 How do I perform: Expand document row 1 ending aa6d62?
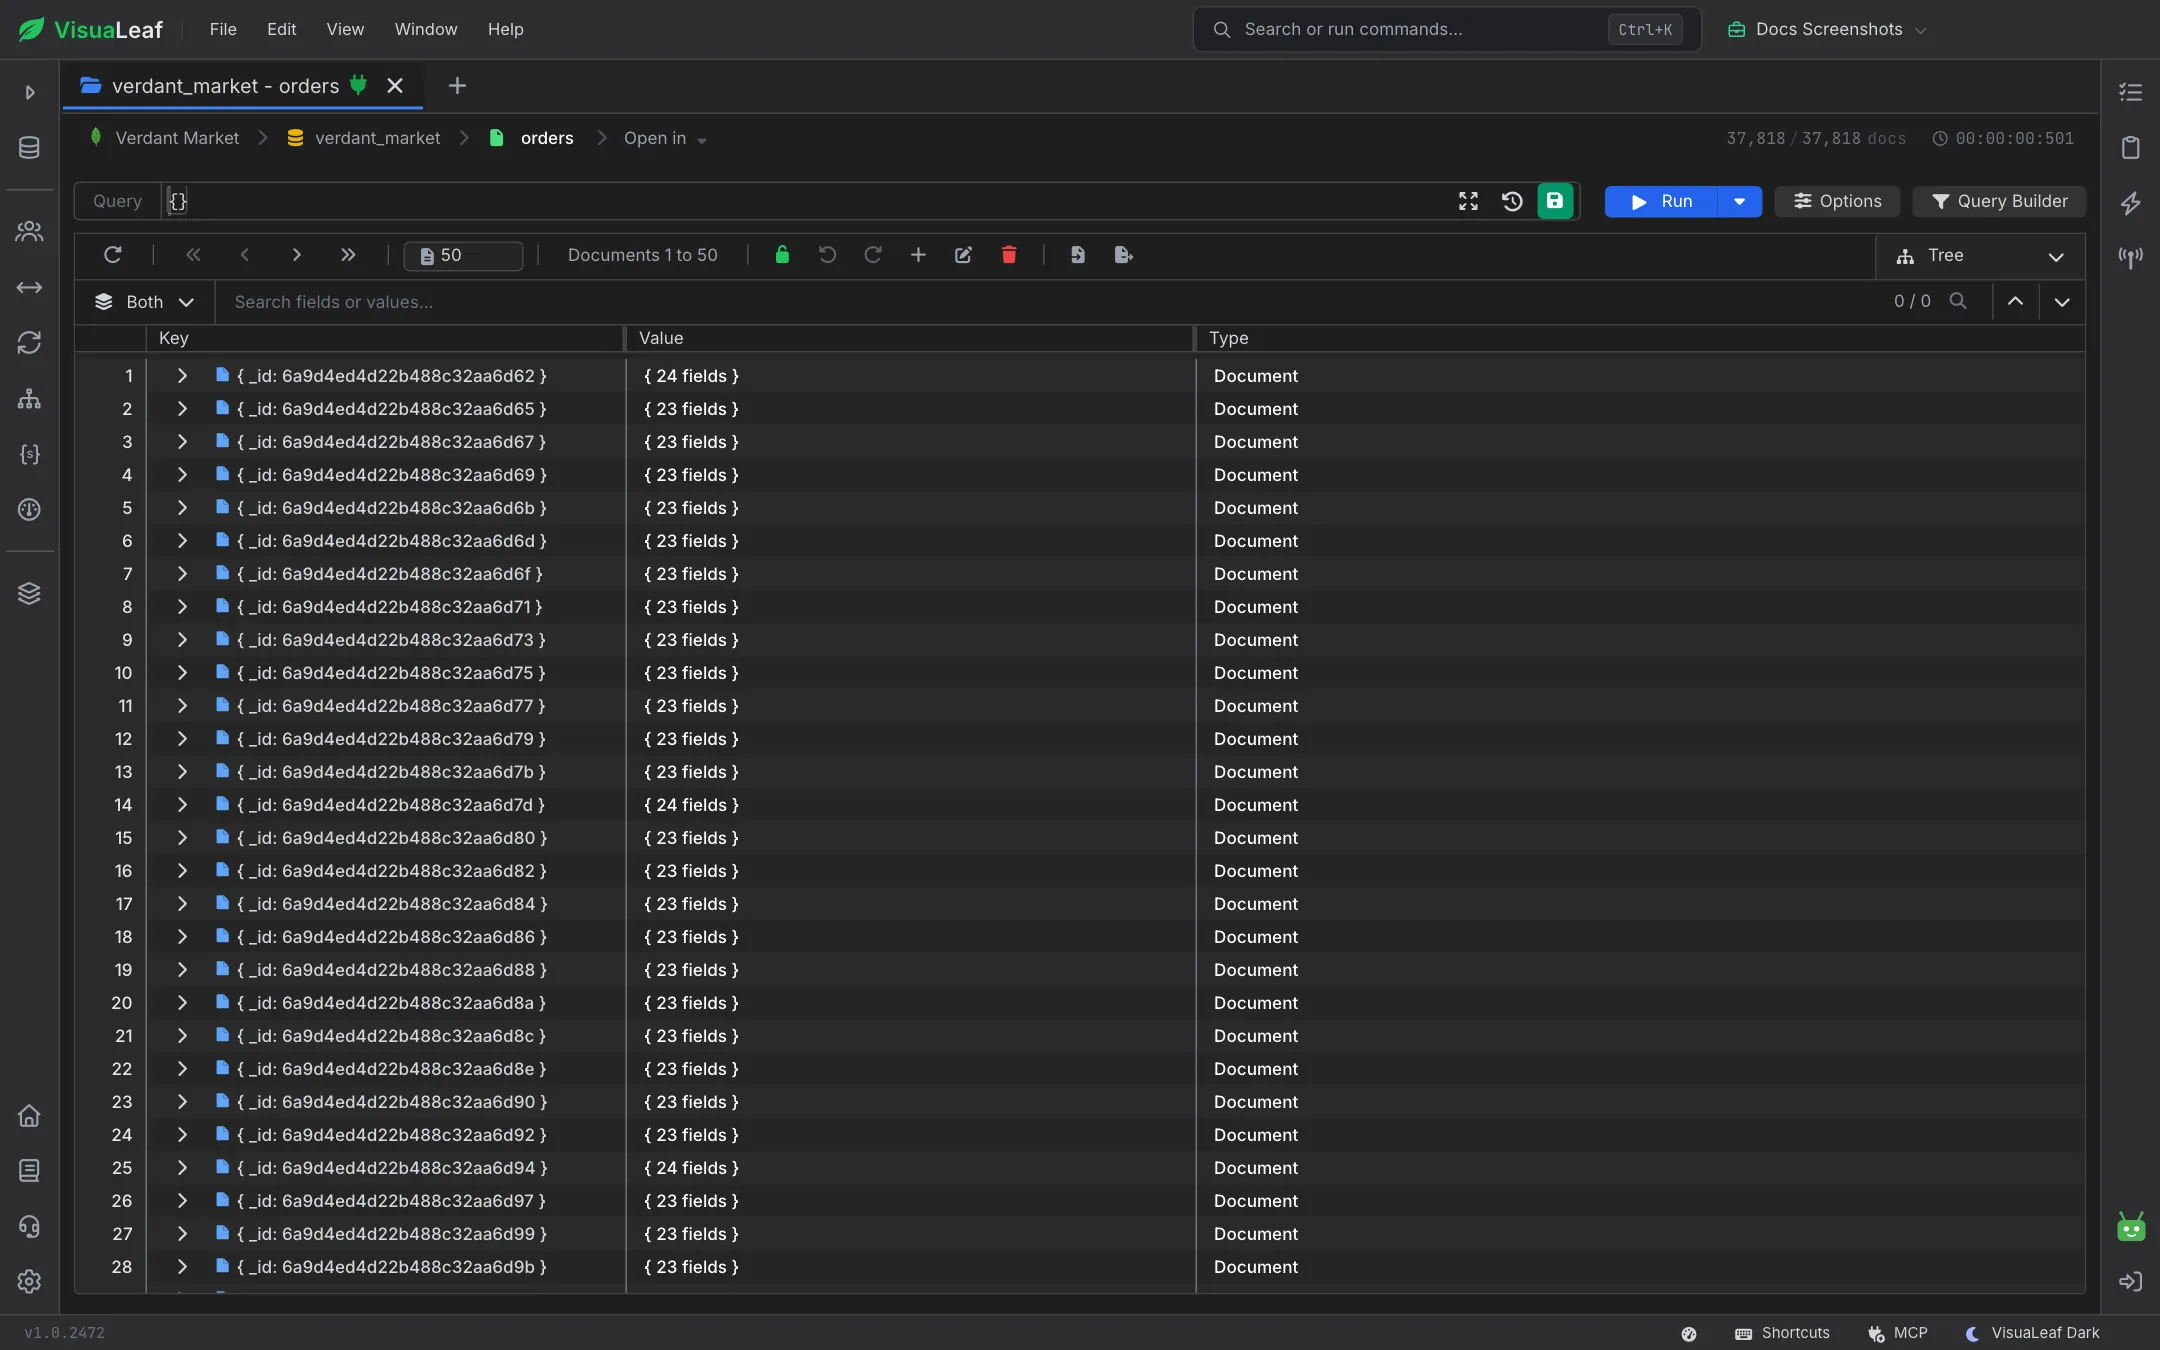(x=182, y=376)
